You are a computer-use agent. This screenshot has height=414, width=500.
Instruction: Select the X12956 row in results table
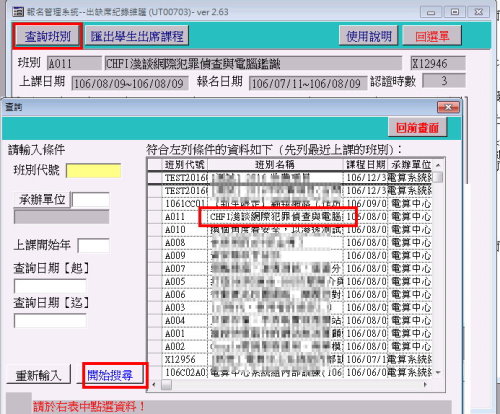tap(289, 360)
